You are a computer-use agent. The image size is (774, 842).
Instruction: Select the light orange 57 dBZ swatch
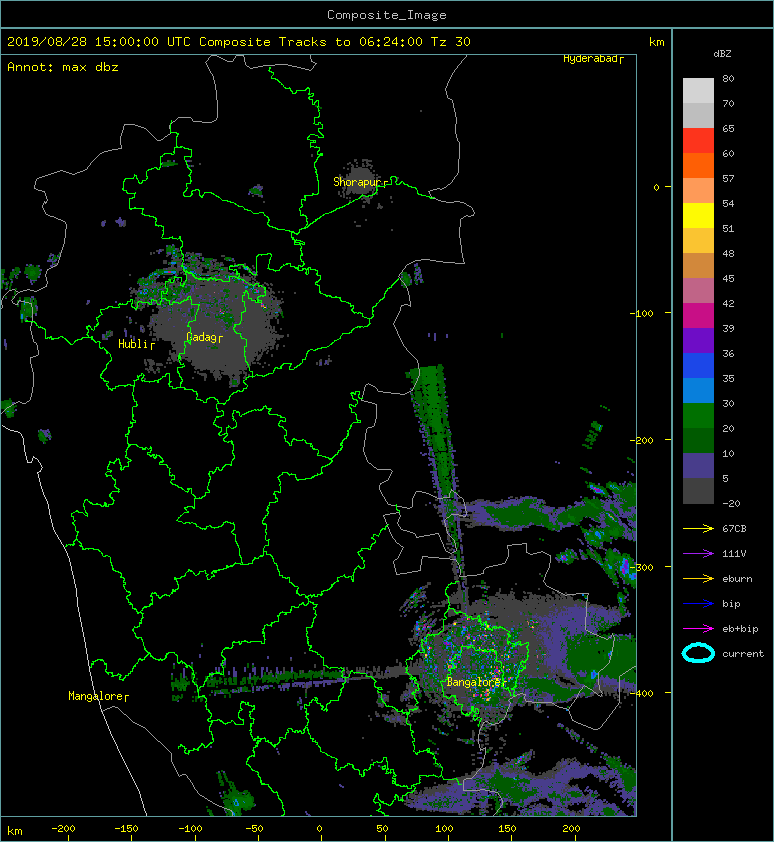click(x=698, y=190)
